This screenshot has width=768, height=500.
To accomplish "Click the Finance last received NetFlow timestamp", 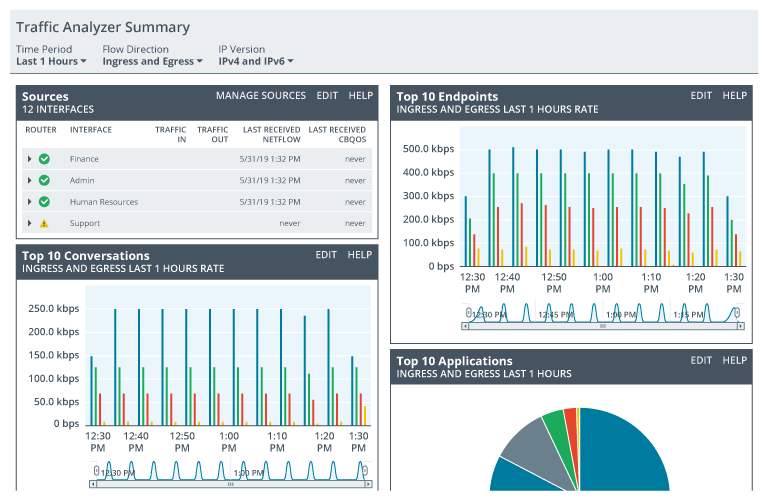I will [270, 159].
